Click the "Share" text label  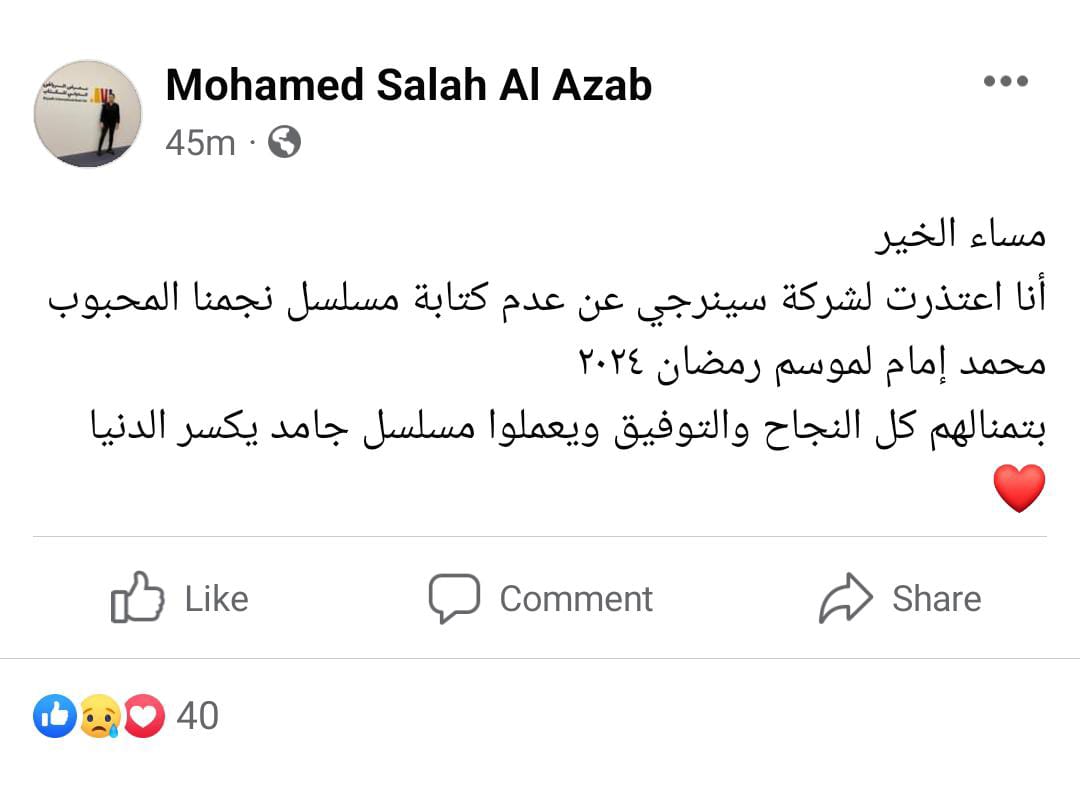[936, 599]
